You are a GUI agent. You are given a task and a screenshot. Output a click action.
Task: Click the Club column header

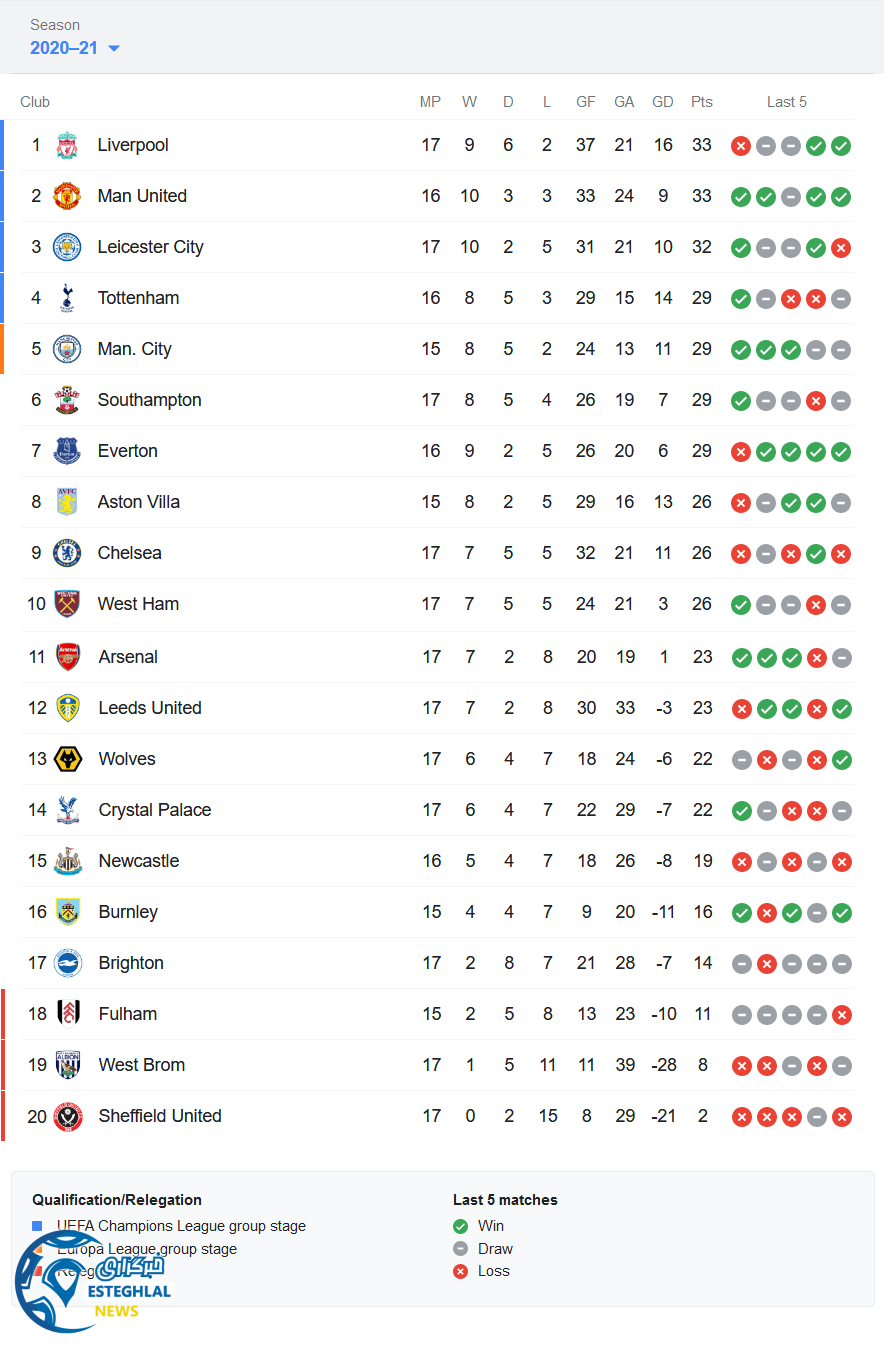(35, 102)
